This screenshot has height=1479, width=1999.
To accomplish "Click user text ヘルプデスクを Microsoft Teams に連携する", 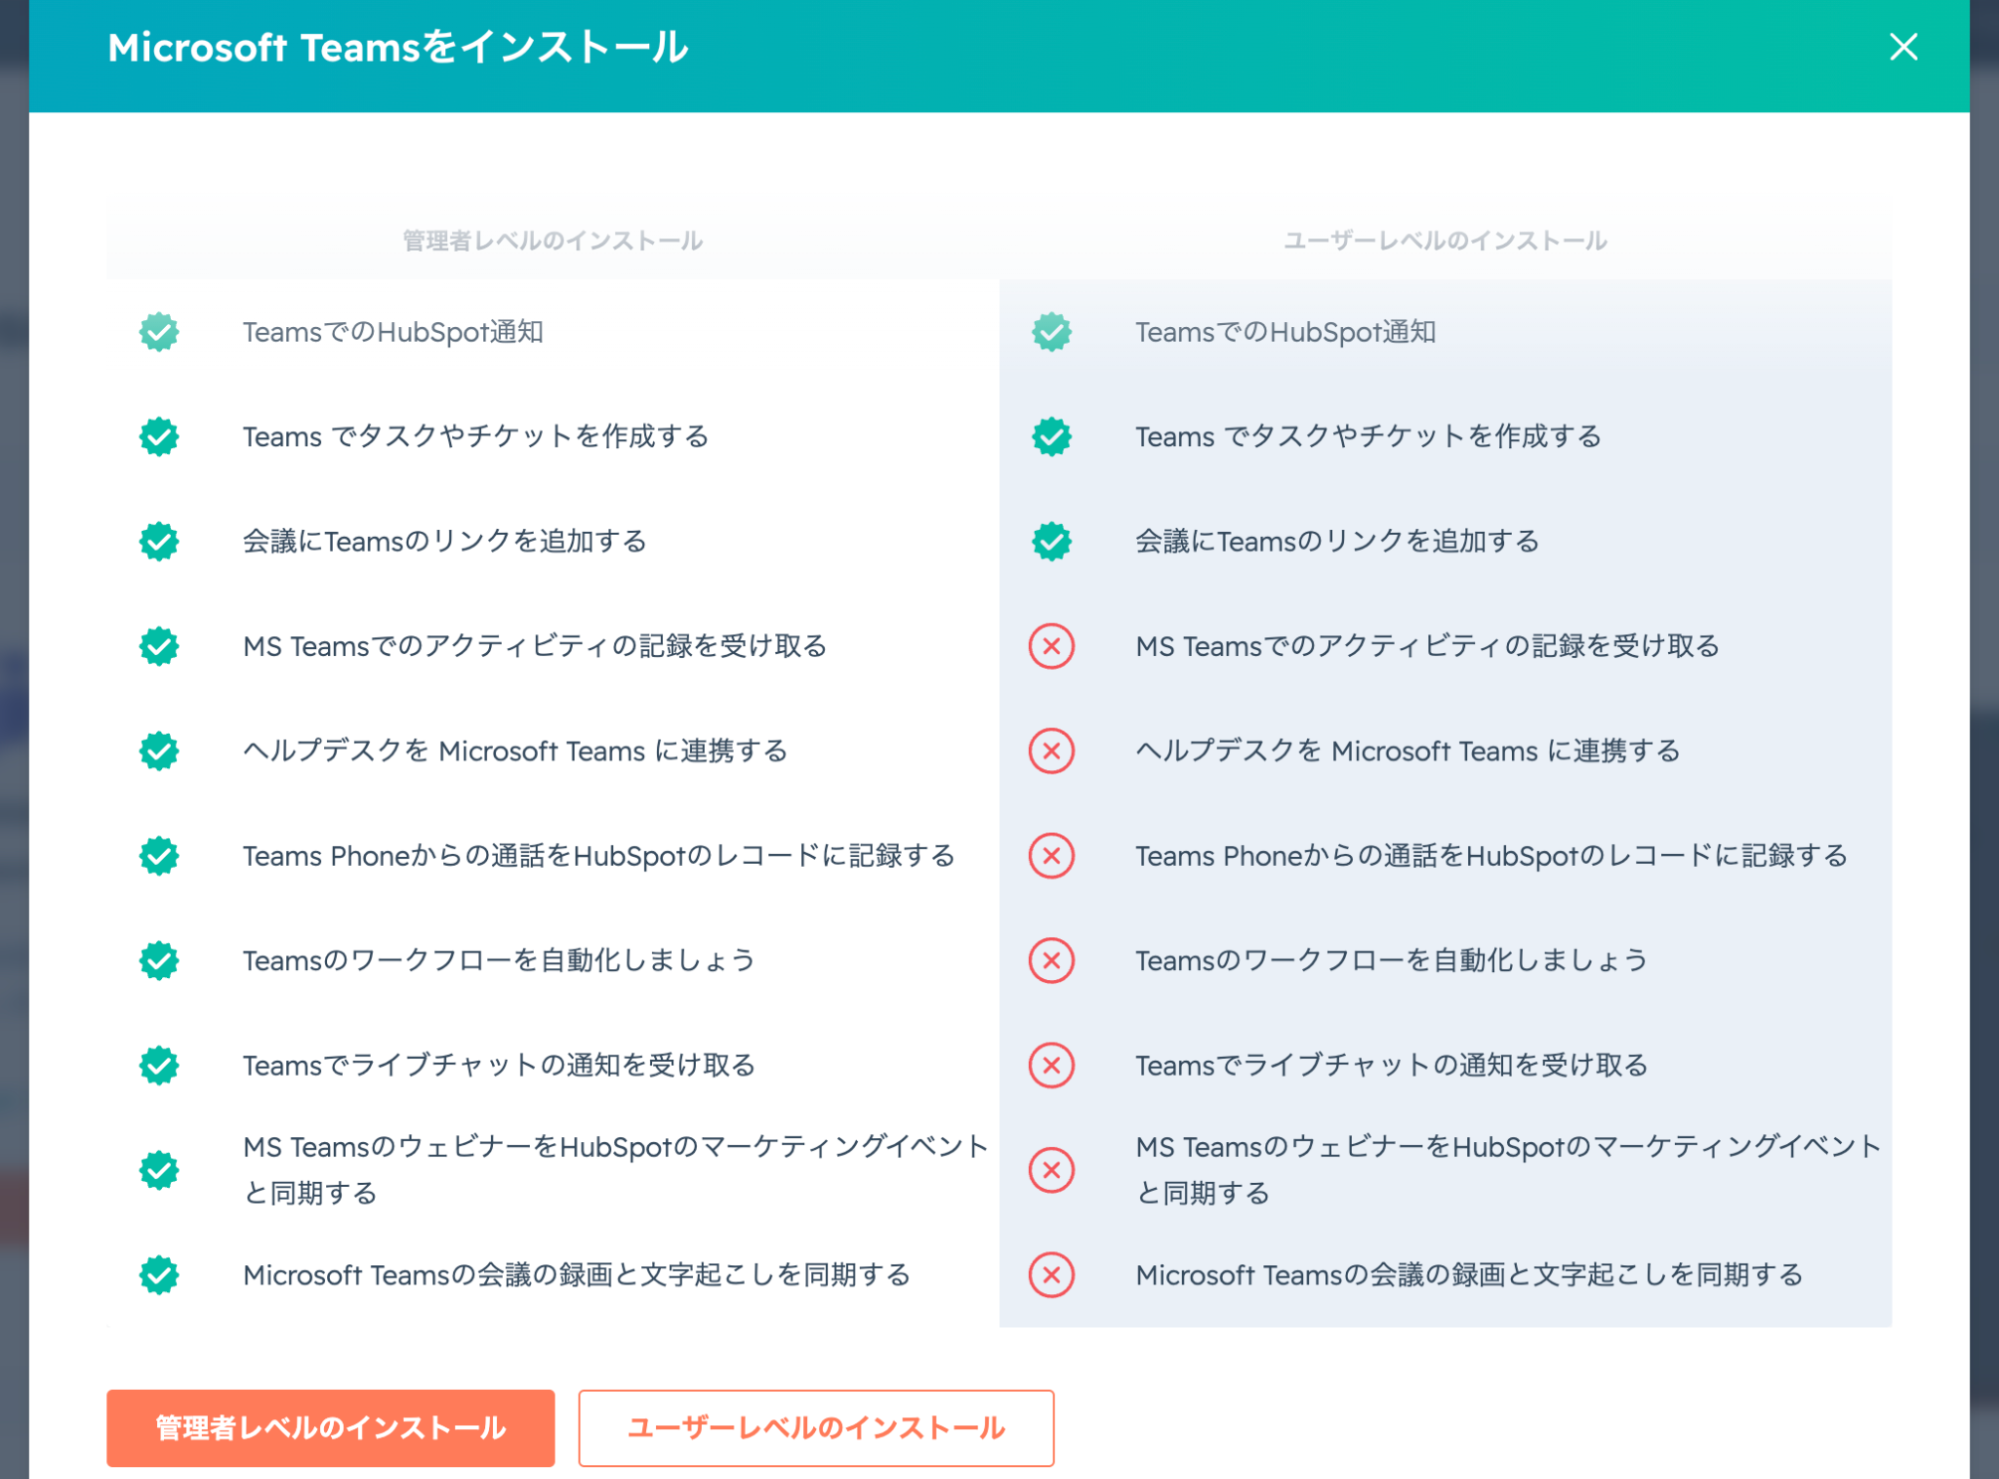I will point(1408,751).
